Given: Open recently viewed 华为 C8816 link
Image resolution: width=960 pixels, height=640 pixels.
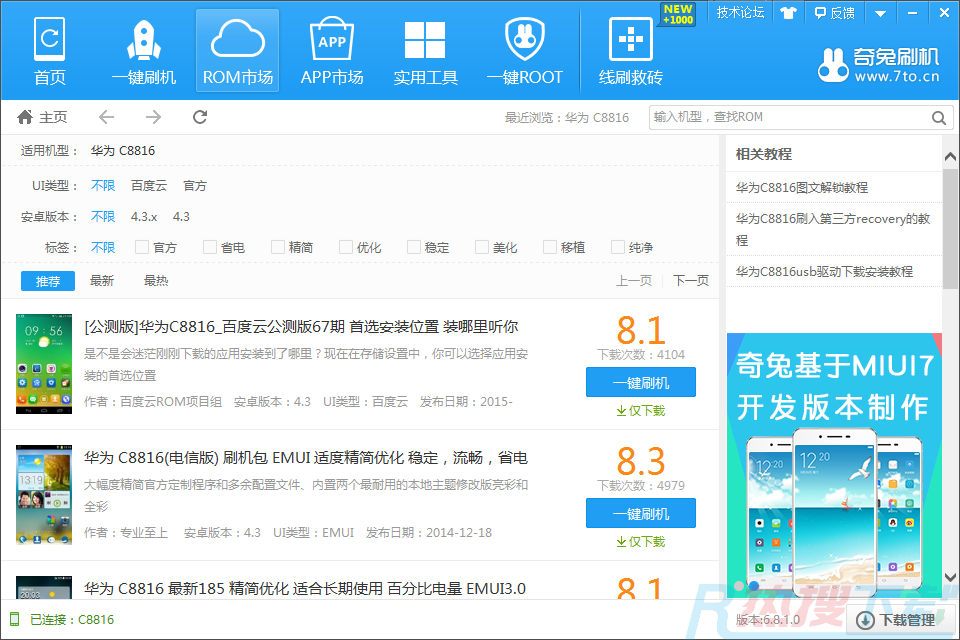Looking at the screenshot, I should (x=596, y=118).
